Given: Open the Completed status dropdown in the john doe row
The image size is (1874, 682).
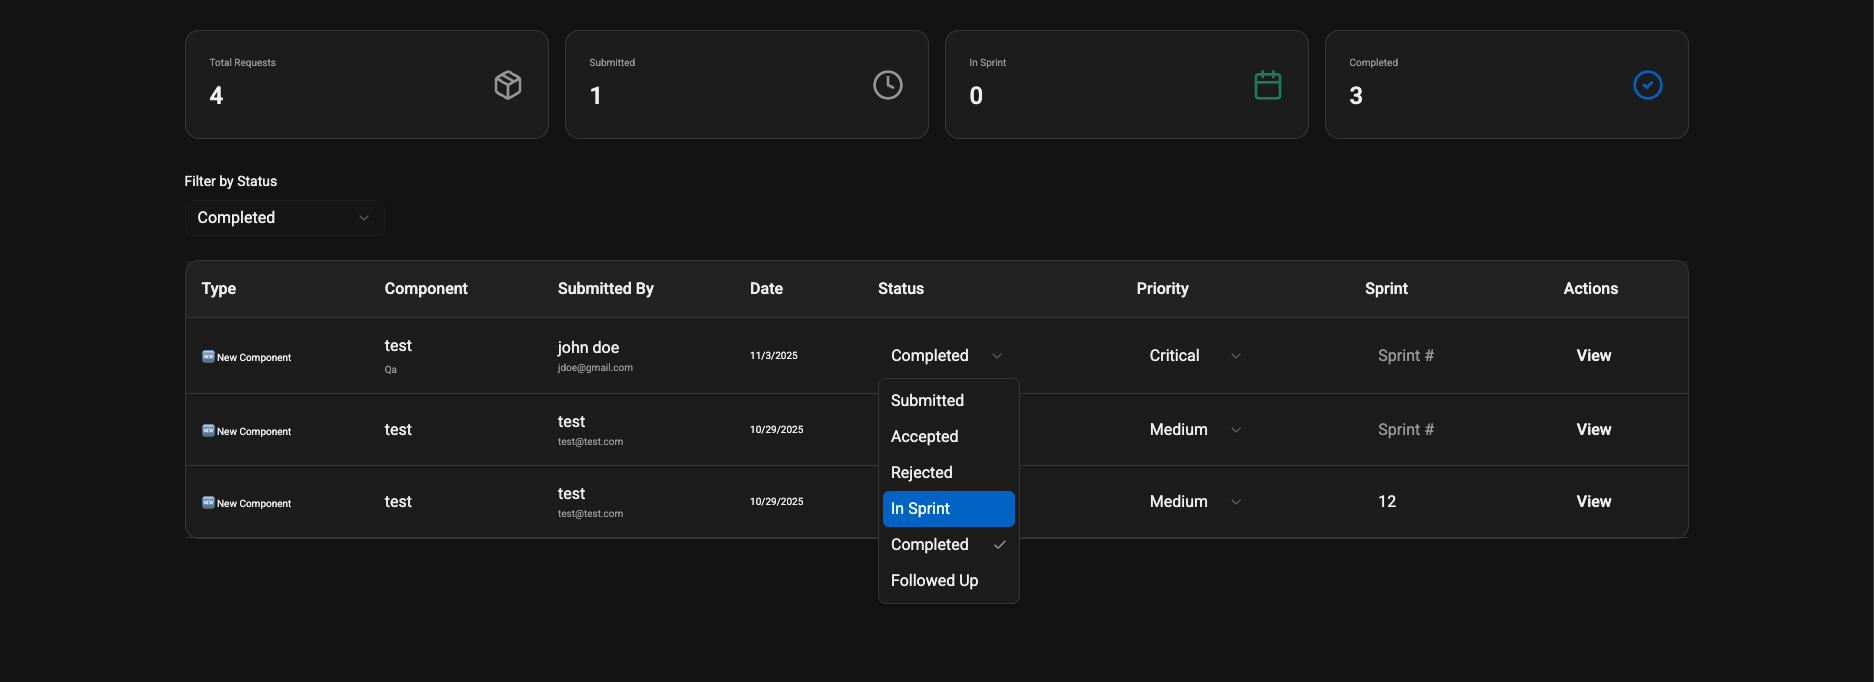Looking at the screenshot, I should click(947, 356).
